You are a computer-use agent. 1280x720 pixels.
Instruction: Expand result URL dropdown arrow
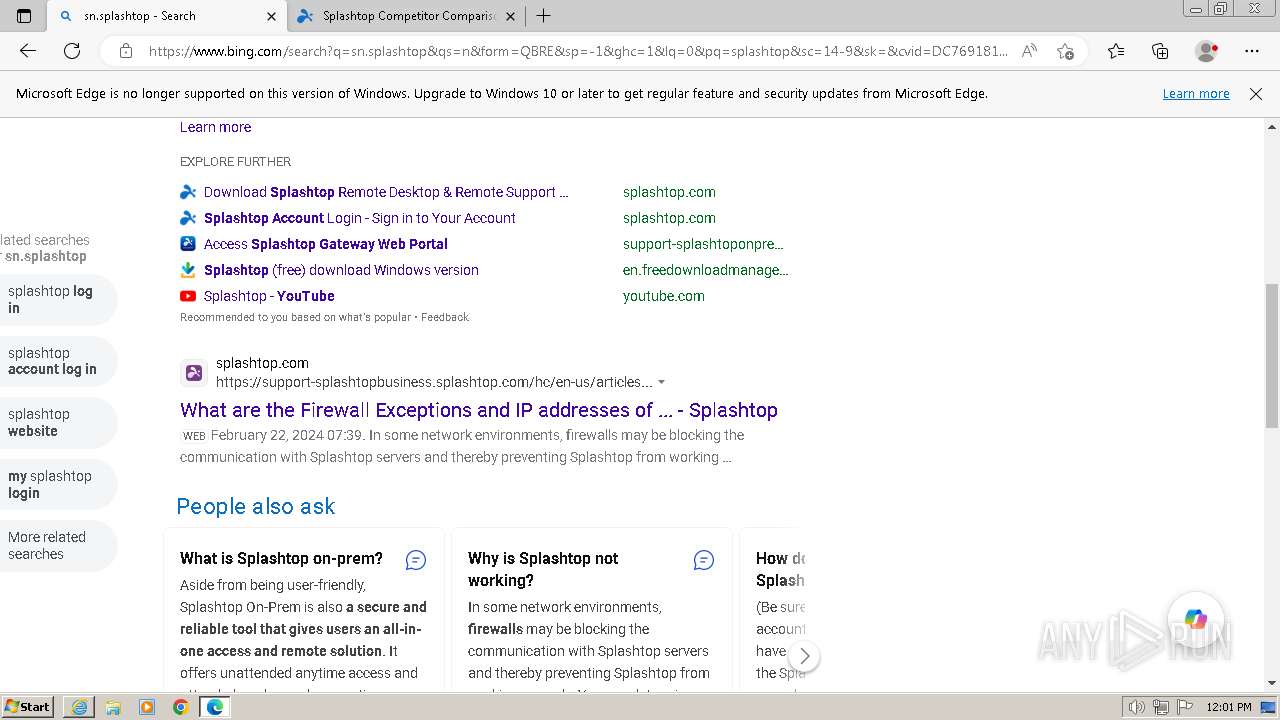[661, 382]
